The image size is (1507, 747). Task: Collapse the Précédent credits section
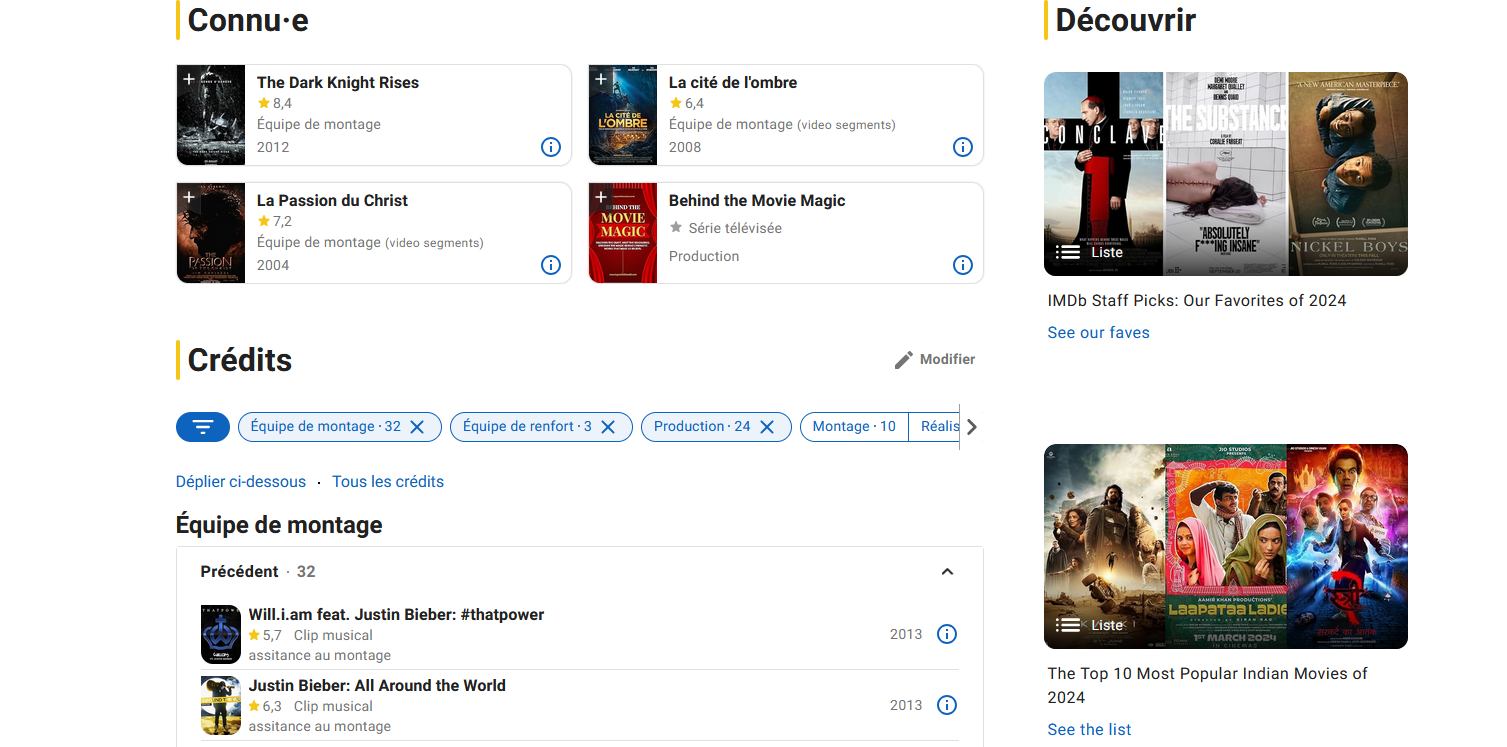click(x=947, y=572)
